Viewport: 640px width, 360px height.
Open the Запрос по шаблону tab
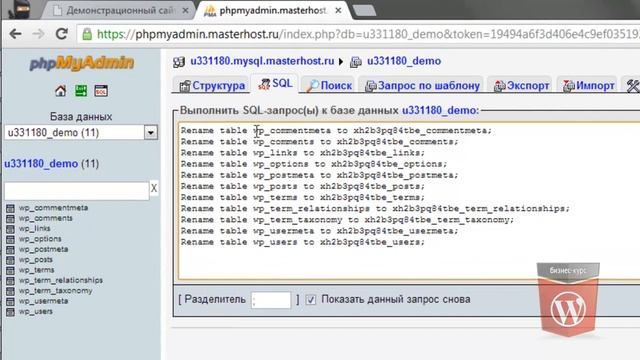tap(422, 85)
